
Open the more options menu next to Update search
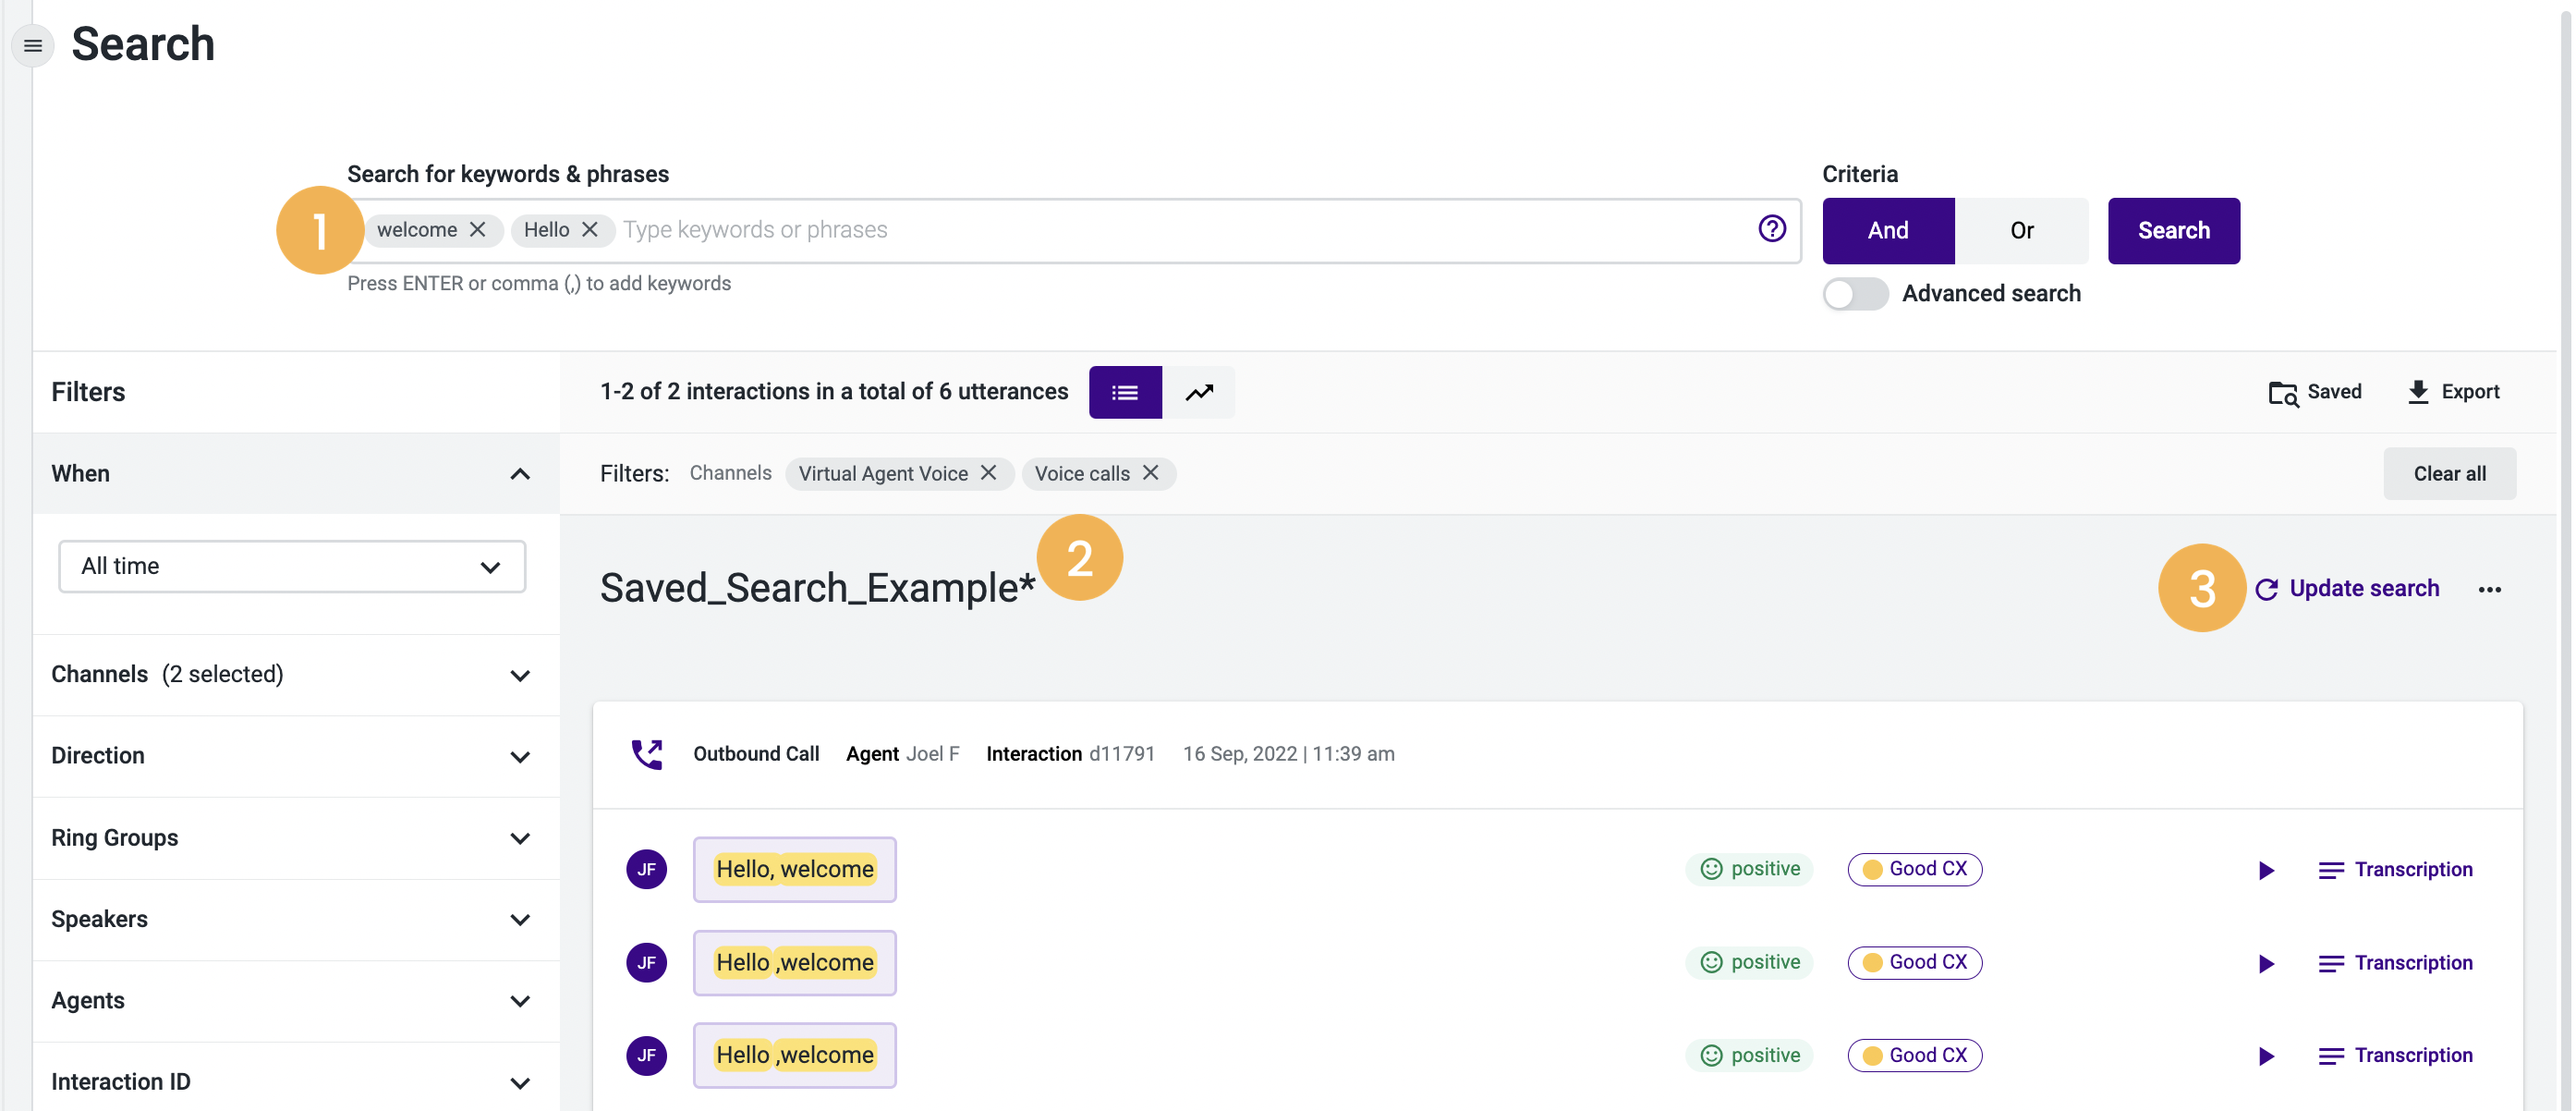[x=2490, y=589]
